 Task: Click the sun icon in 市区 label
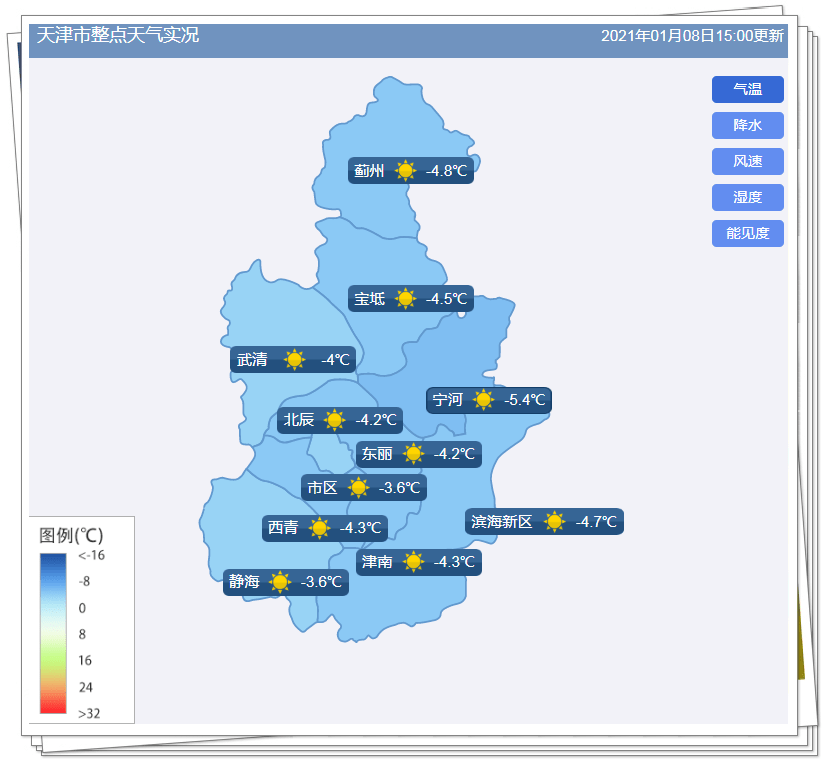(358, 488)
